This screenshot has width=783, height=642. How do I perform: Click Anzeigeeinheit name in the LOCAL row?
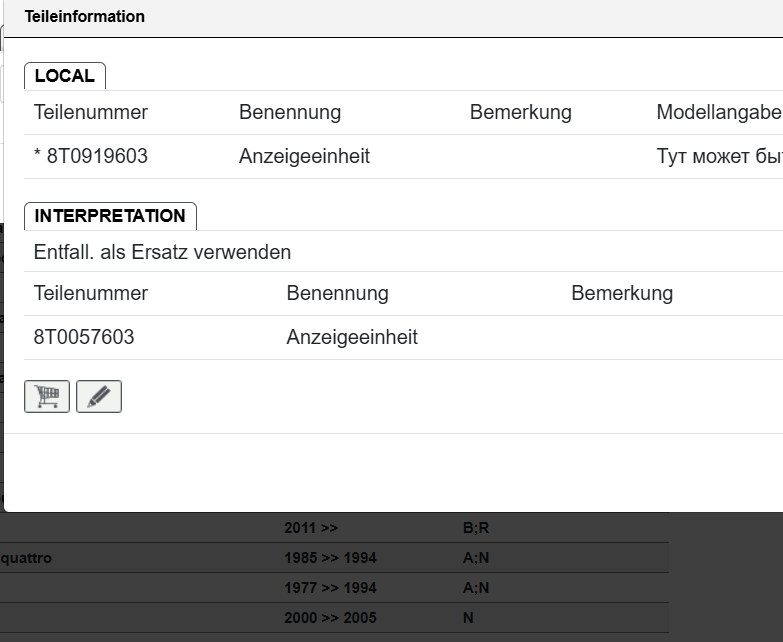click(x=304, y=157)
